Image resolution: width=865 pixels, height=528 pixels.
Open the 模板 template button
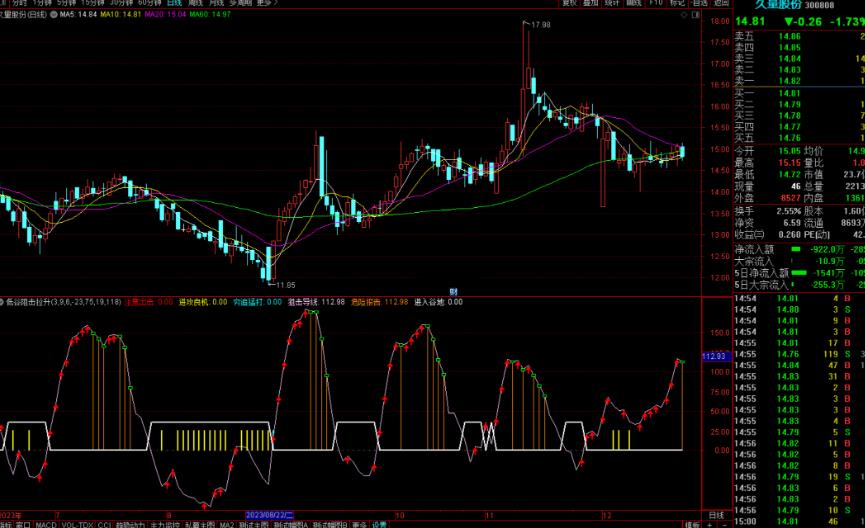tap(692, 525)
